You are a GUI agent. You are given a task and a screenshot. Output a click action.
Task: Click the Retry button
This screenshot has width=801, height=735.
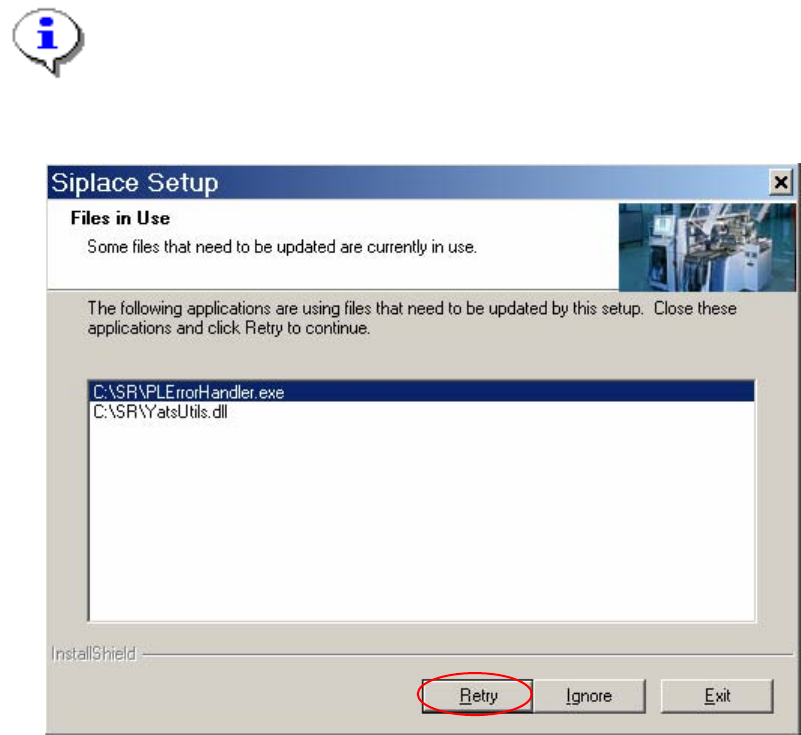pyautogui.click(x=478, y=696)
